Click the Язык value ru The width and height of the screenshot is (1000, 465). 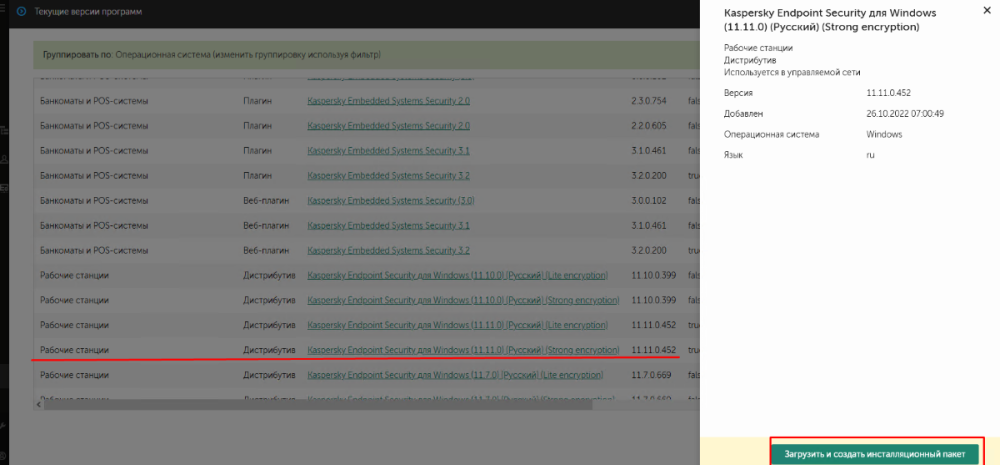tap(870, 155)
